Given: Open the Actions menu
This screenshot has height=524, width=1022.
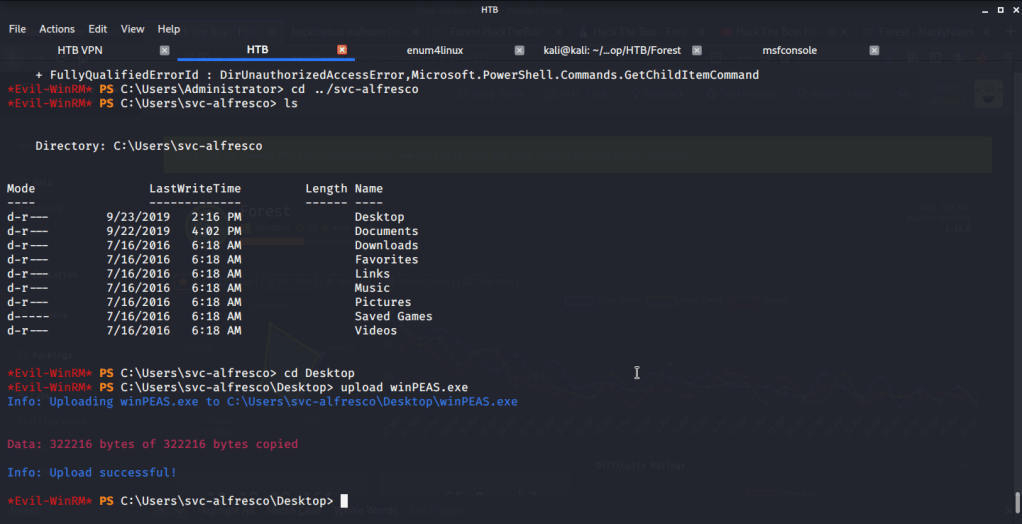Looking at the screenshot, I should [57, 29].
